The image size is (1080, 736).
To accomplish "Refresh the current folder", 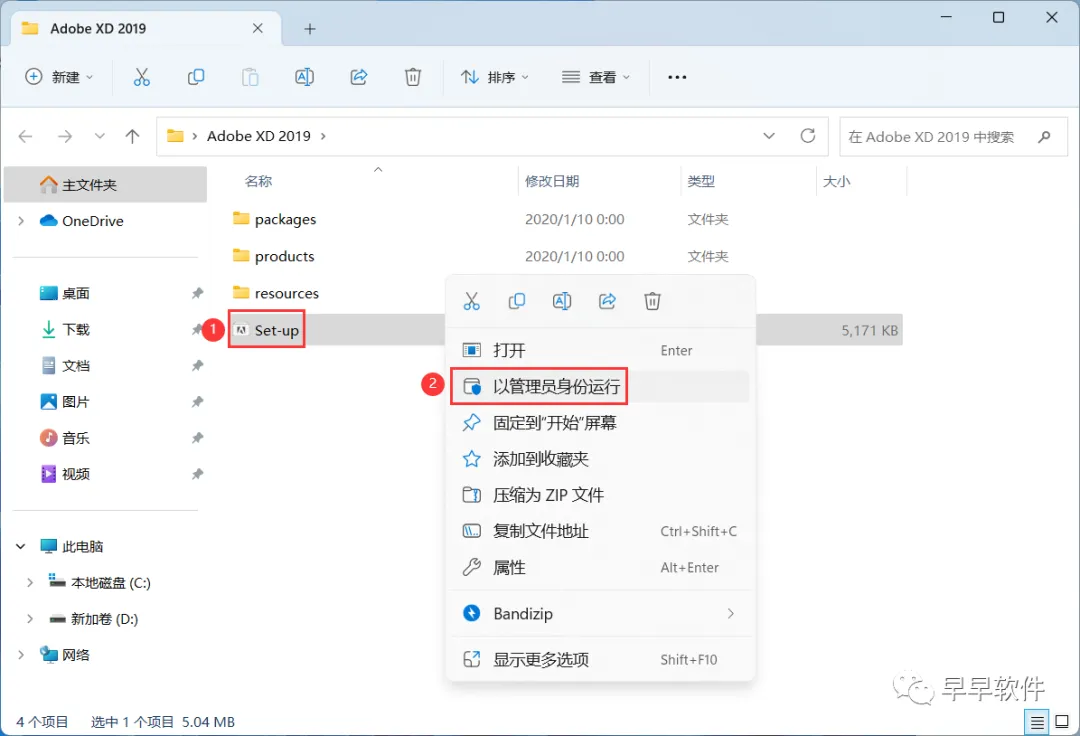I will click(x=808, y=136).
